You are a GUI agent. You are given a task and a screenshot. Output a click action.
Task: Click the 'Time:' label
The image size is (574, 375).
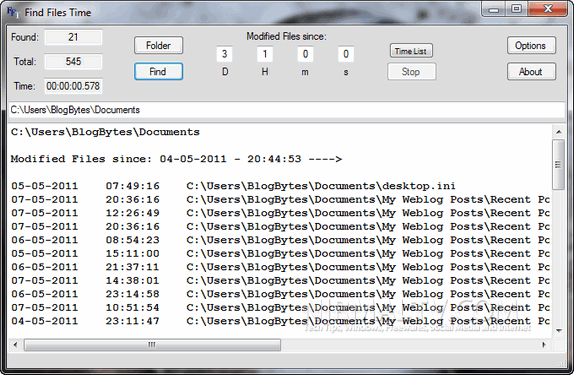coord(25,86)
